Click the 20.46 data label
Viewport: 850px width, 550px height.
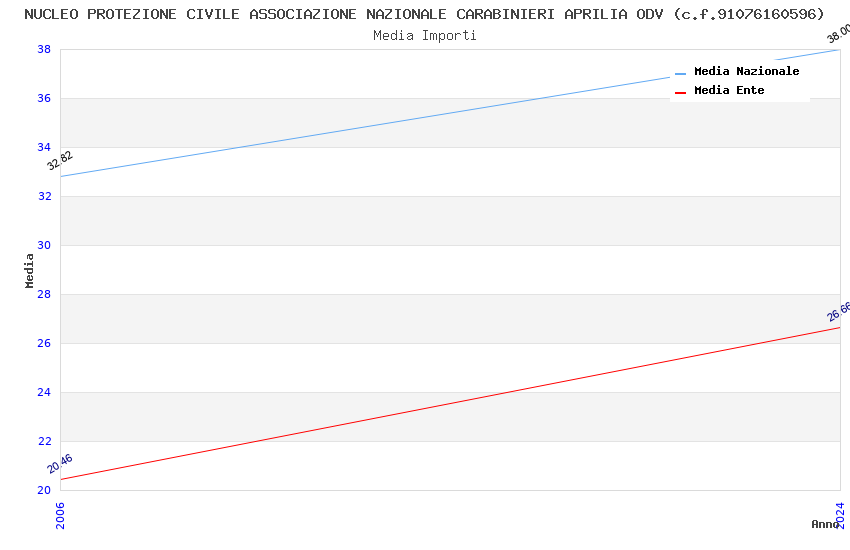click(60, 464)
